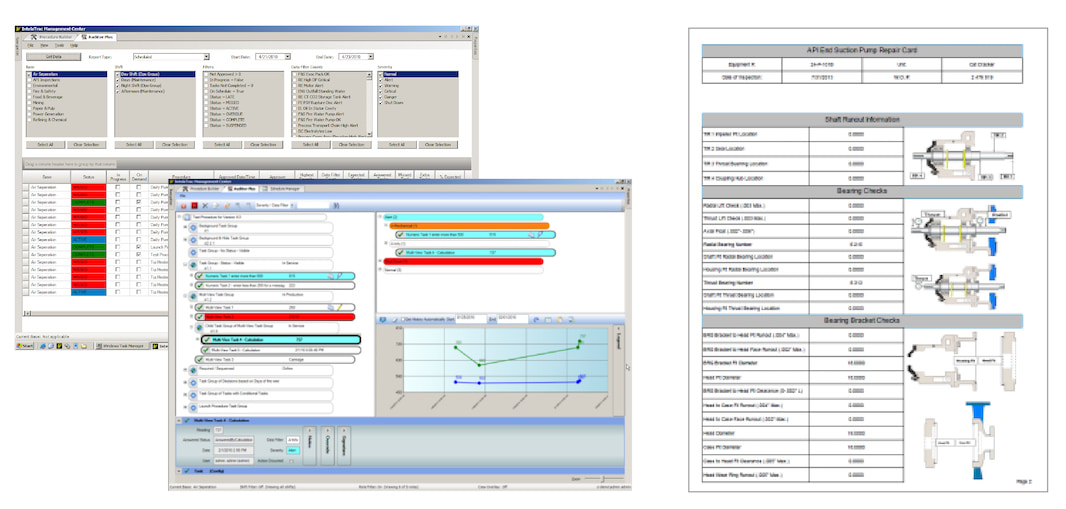Toggle the Air Separation base checkbox
This screenshot has height=509, width=1066.
pyautogui.click(x=28, y=74)
